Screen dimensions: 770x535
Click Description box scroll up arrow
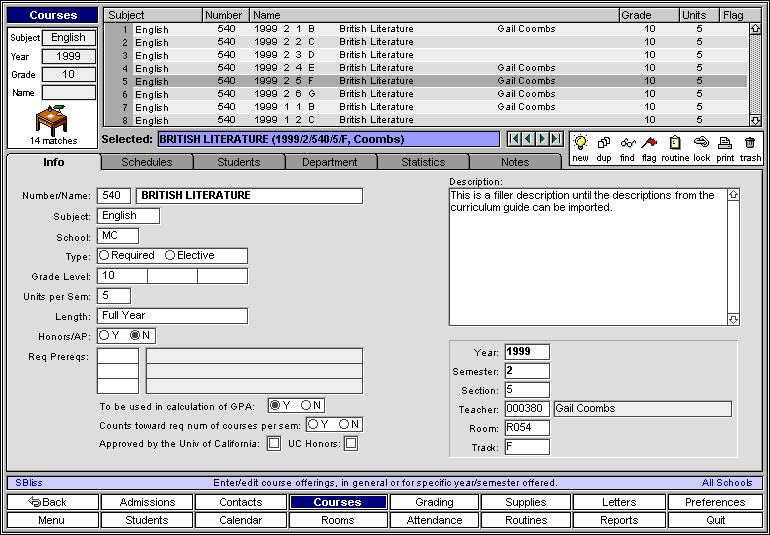click(x=733, y=195)
